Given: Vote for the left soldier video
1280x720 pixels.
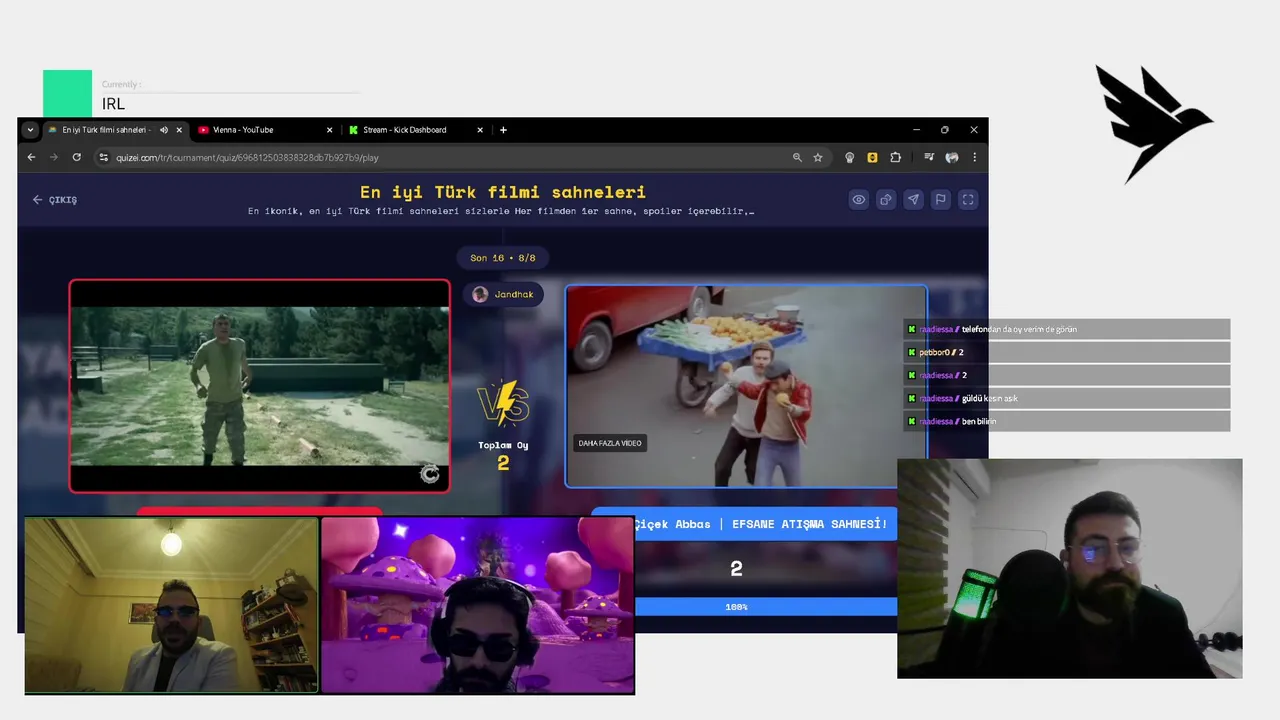Looking at the screenshot, I should point(260,386).
